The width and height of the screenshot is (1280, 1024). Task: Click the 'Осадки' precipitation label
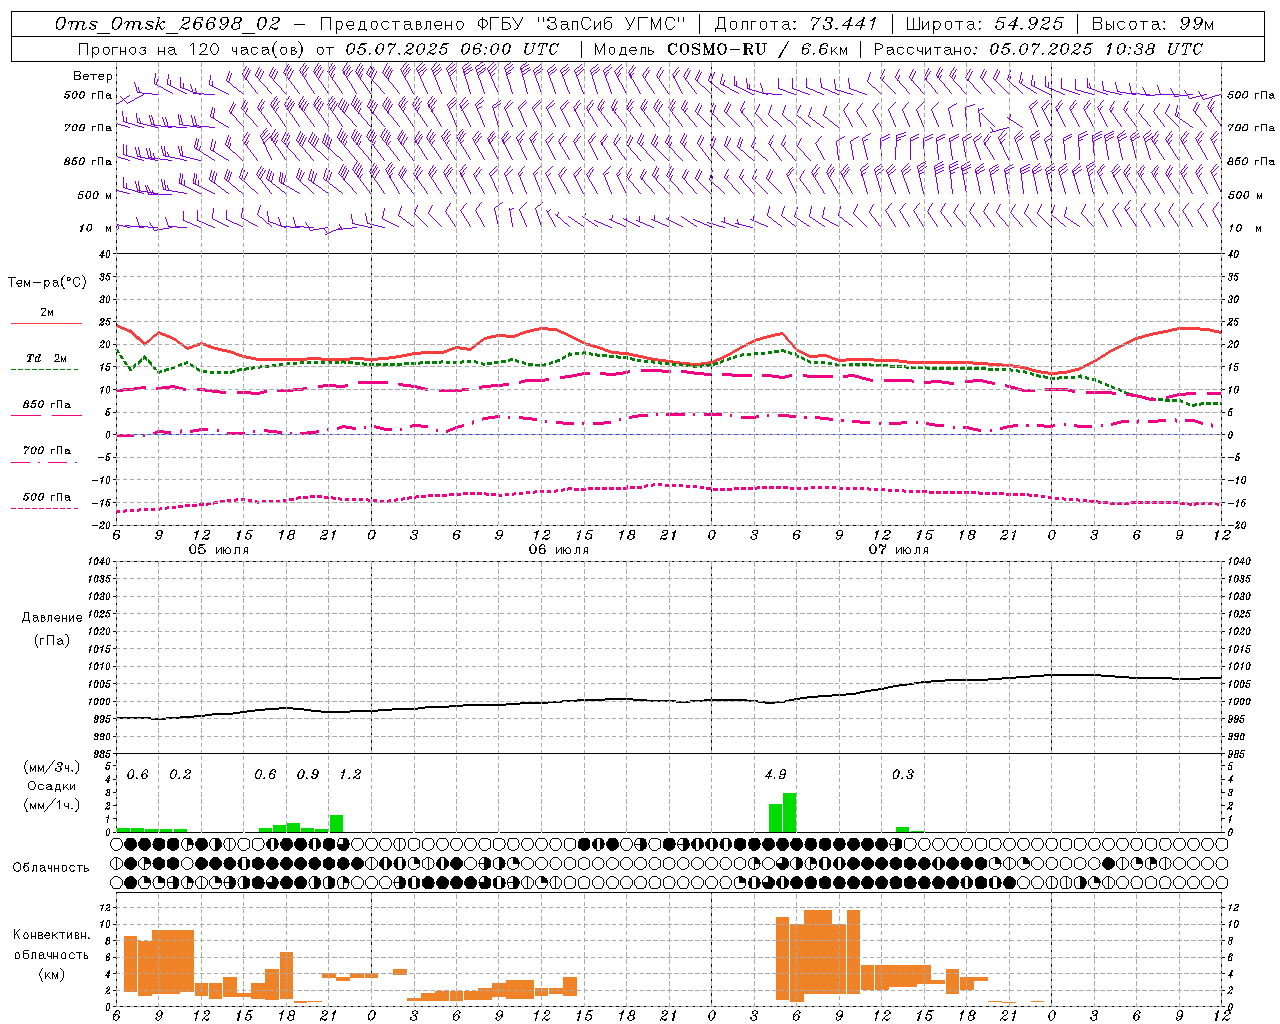pyautogui.click(x=52, y=786)
